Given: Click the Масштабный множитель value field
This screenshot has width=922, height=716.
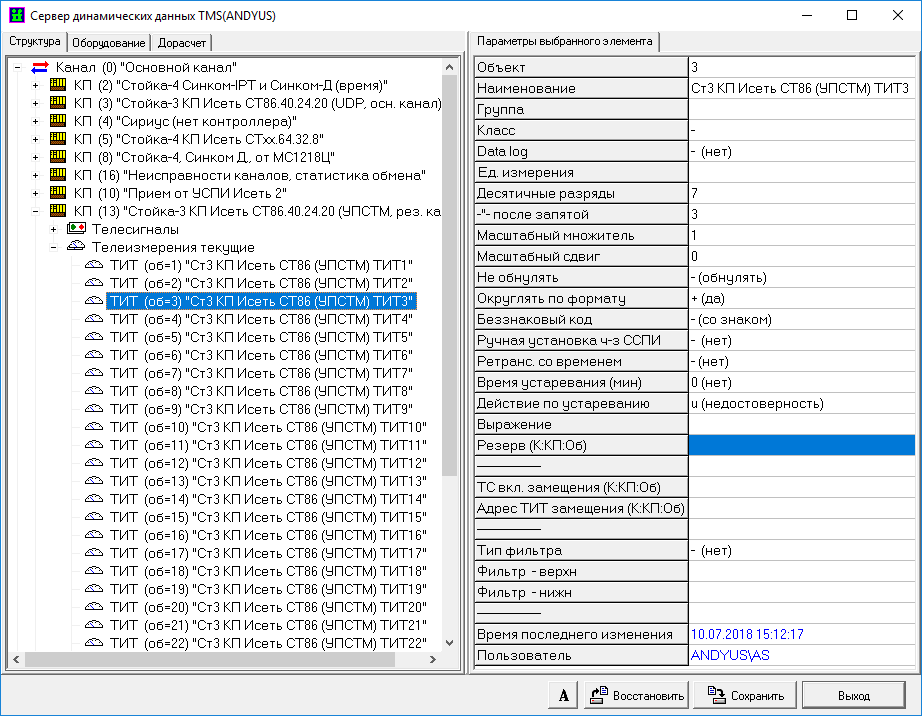Looking at the screenshot, I should click(x=802, y=235).
